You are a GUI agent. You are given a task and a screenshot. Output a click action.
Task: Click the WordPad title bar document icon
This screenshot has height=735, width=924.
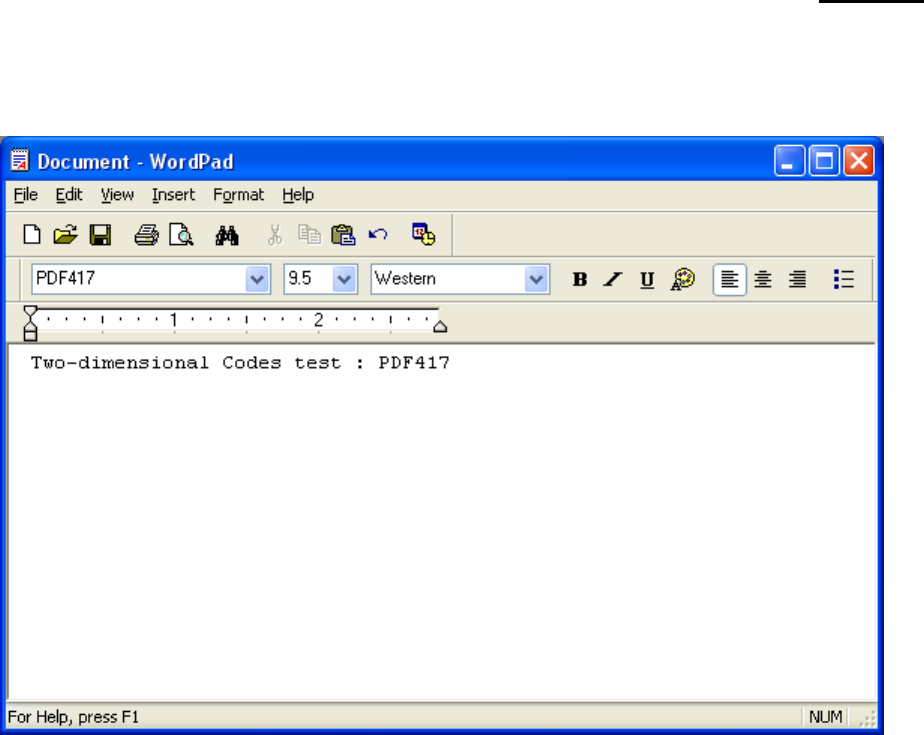click(x=19, y=160)
